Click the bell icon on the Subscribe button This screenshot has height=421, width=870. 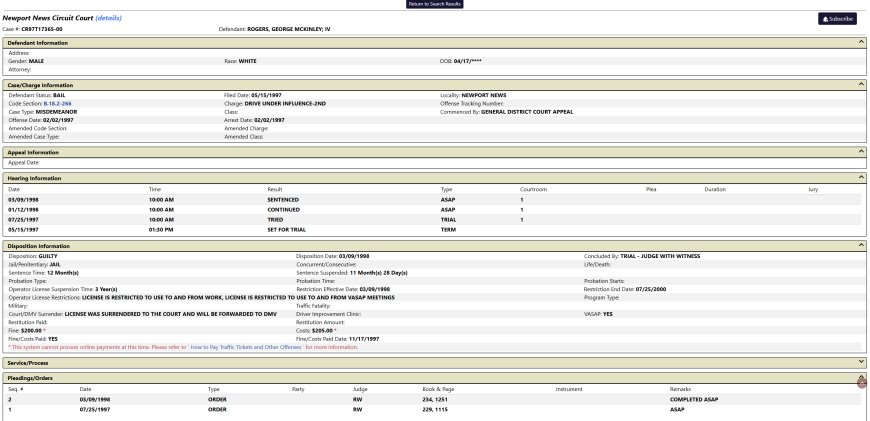point(824,19)
